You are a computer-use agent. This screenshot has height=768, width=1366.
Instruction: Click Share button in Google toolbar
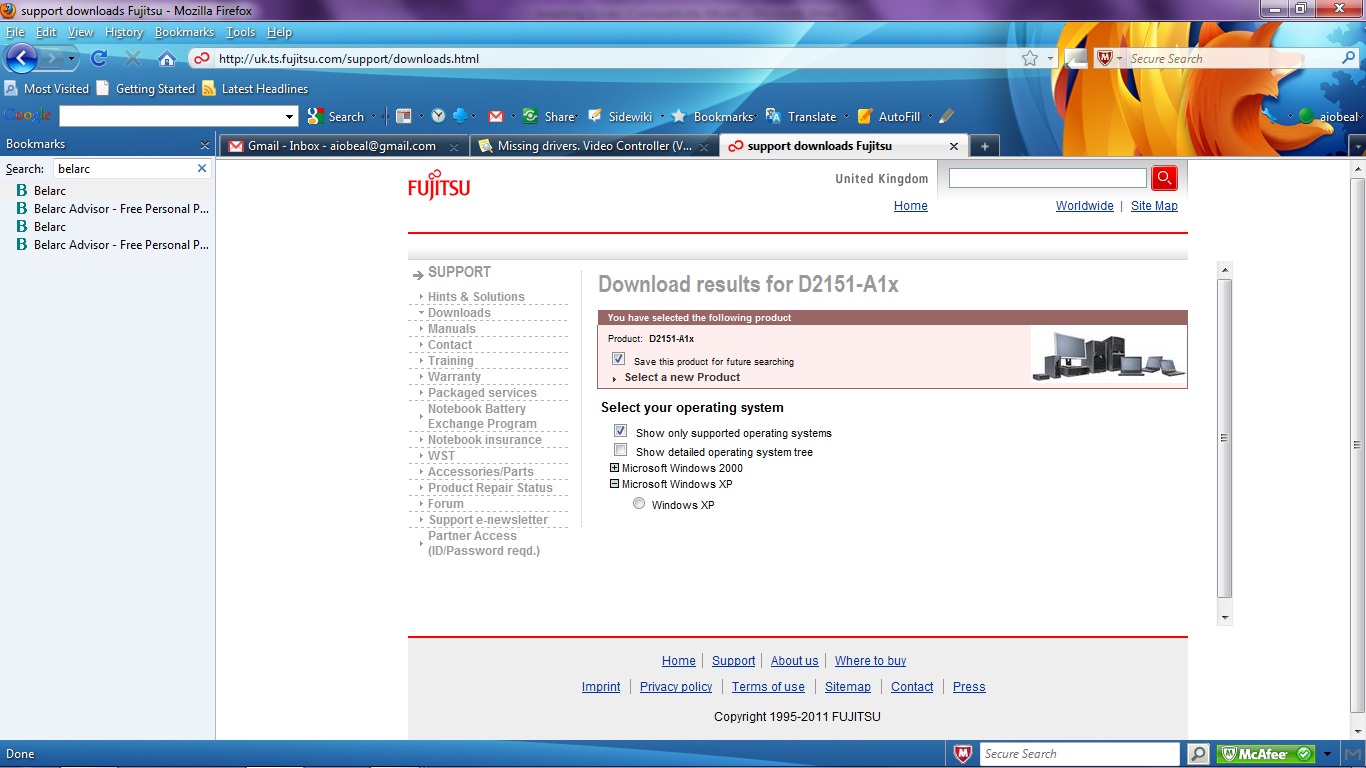pos(548,116)
